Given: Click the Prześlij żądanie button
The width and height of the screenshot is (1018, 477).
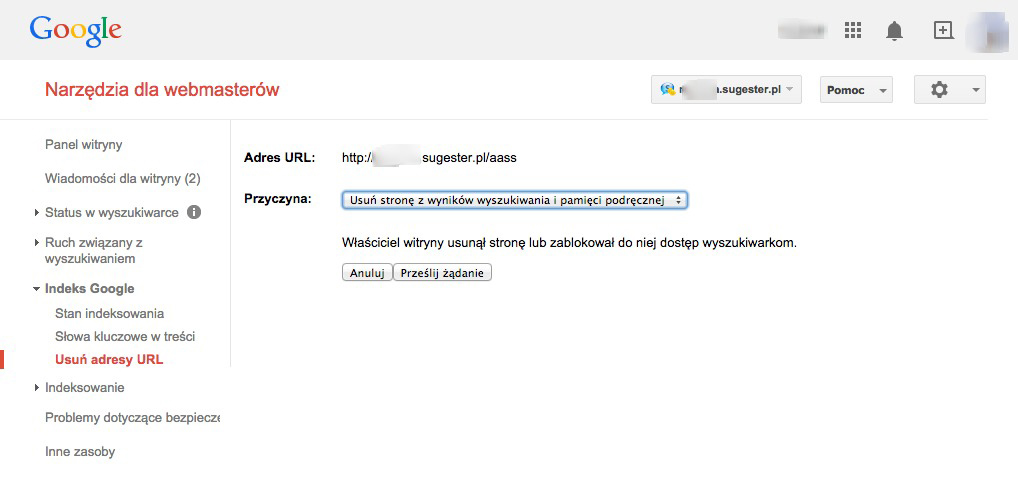Looking at the screenshot, I should (442, 273).
